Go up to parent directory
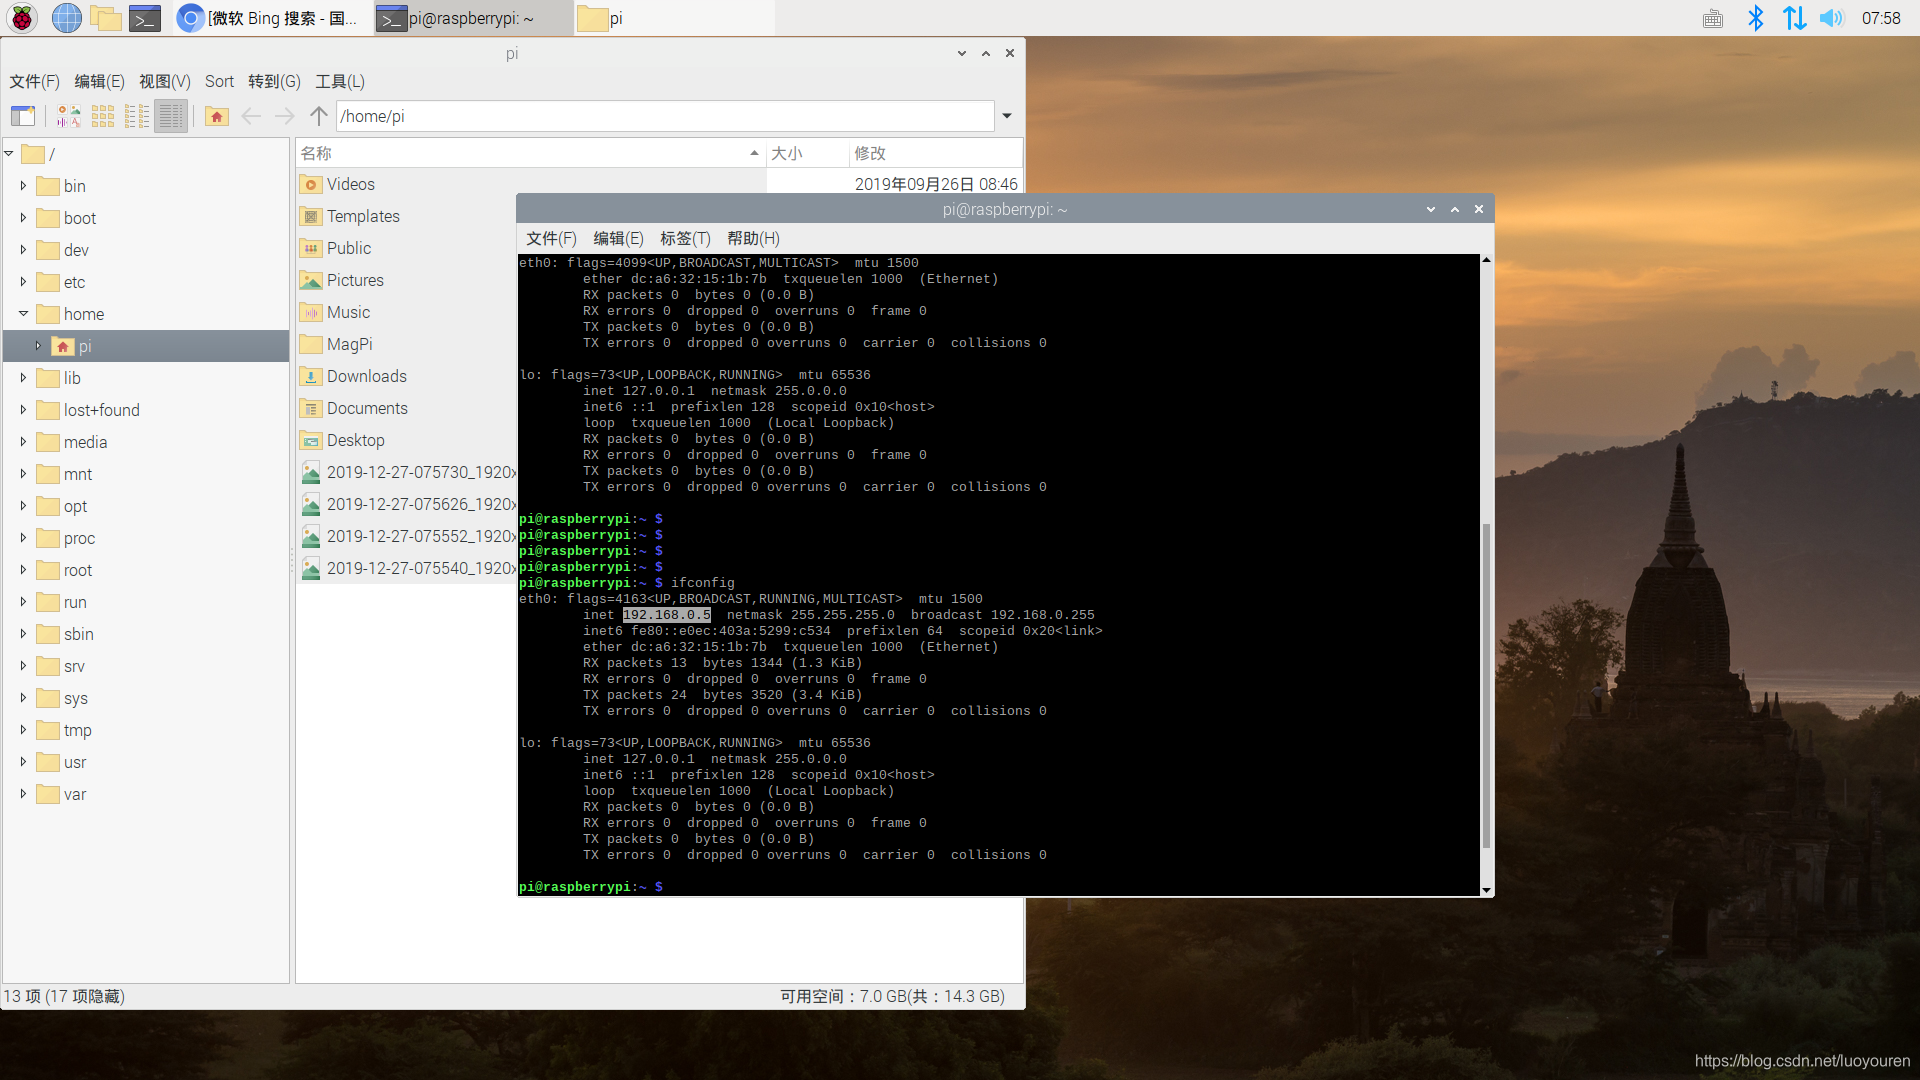The width and height of the screenshot is (1920, 1080). [319, 116]
